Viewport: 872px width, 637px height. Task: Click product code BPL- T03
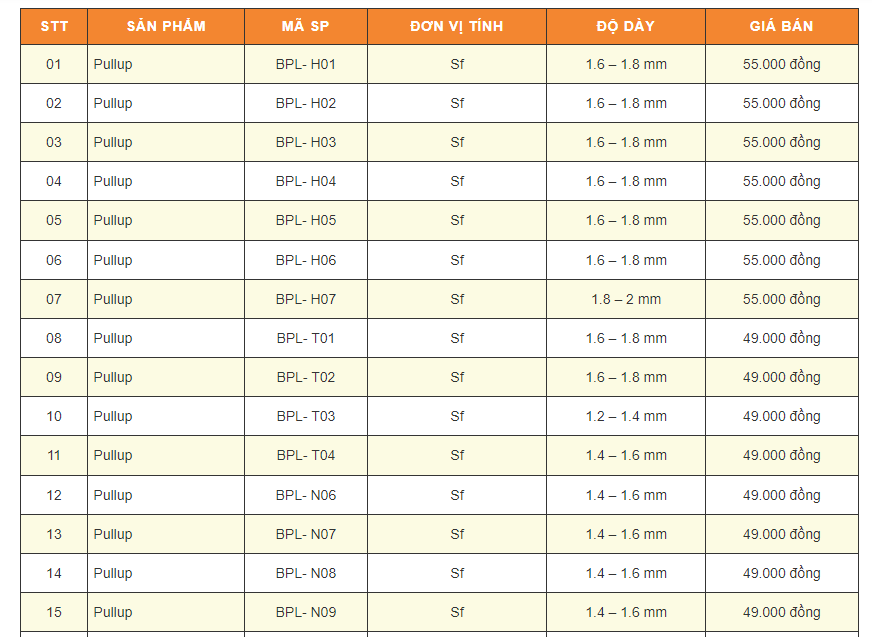(x=306, y=416)
